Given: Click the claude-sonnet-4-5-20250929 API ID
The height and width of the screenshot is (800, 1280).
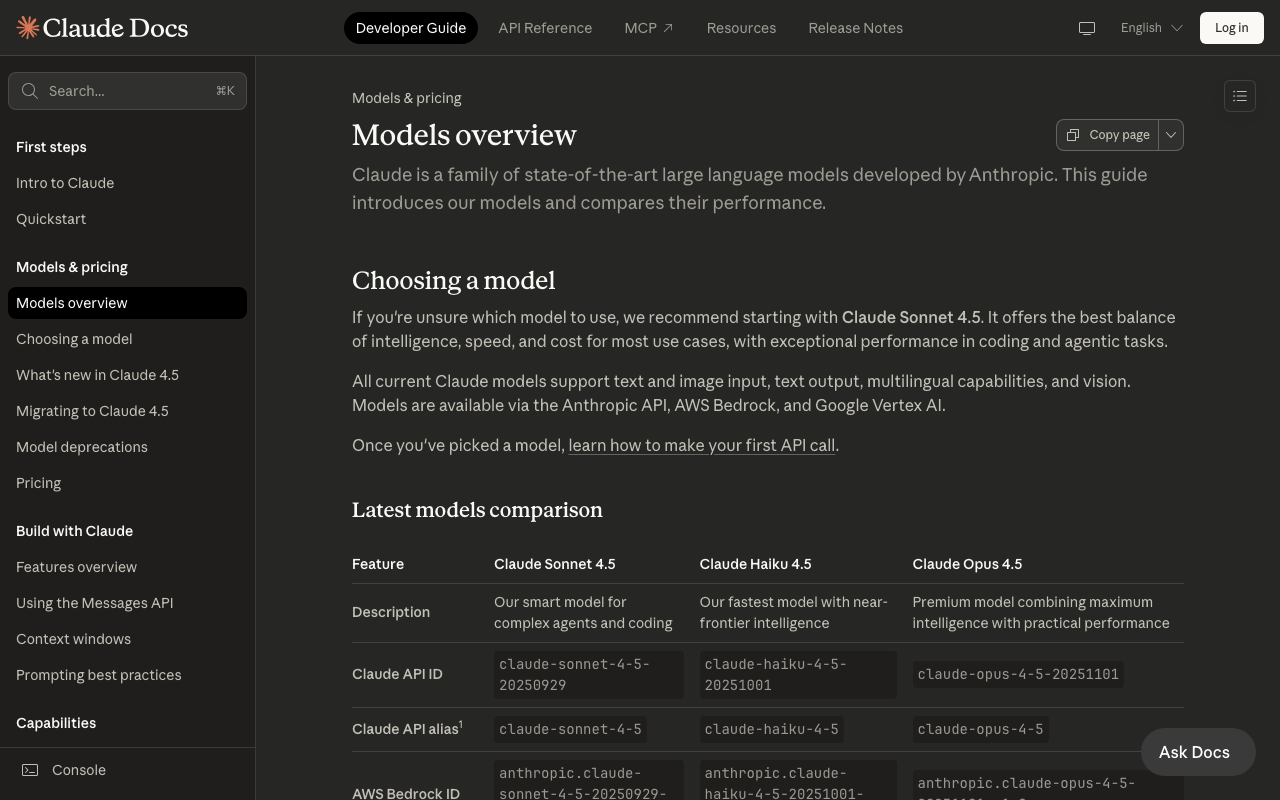Looking at the screenshot, I should click(x=589, y=675).
